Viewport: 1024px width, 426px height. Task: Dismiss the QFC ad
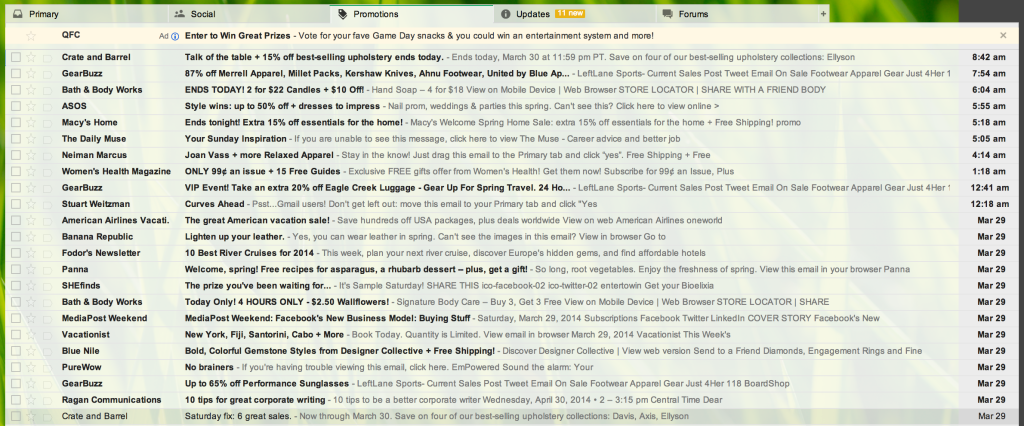coord(1003,35)
